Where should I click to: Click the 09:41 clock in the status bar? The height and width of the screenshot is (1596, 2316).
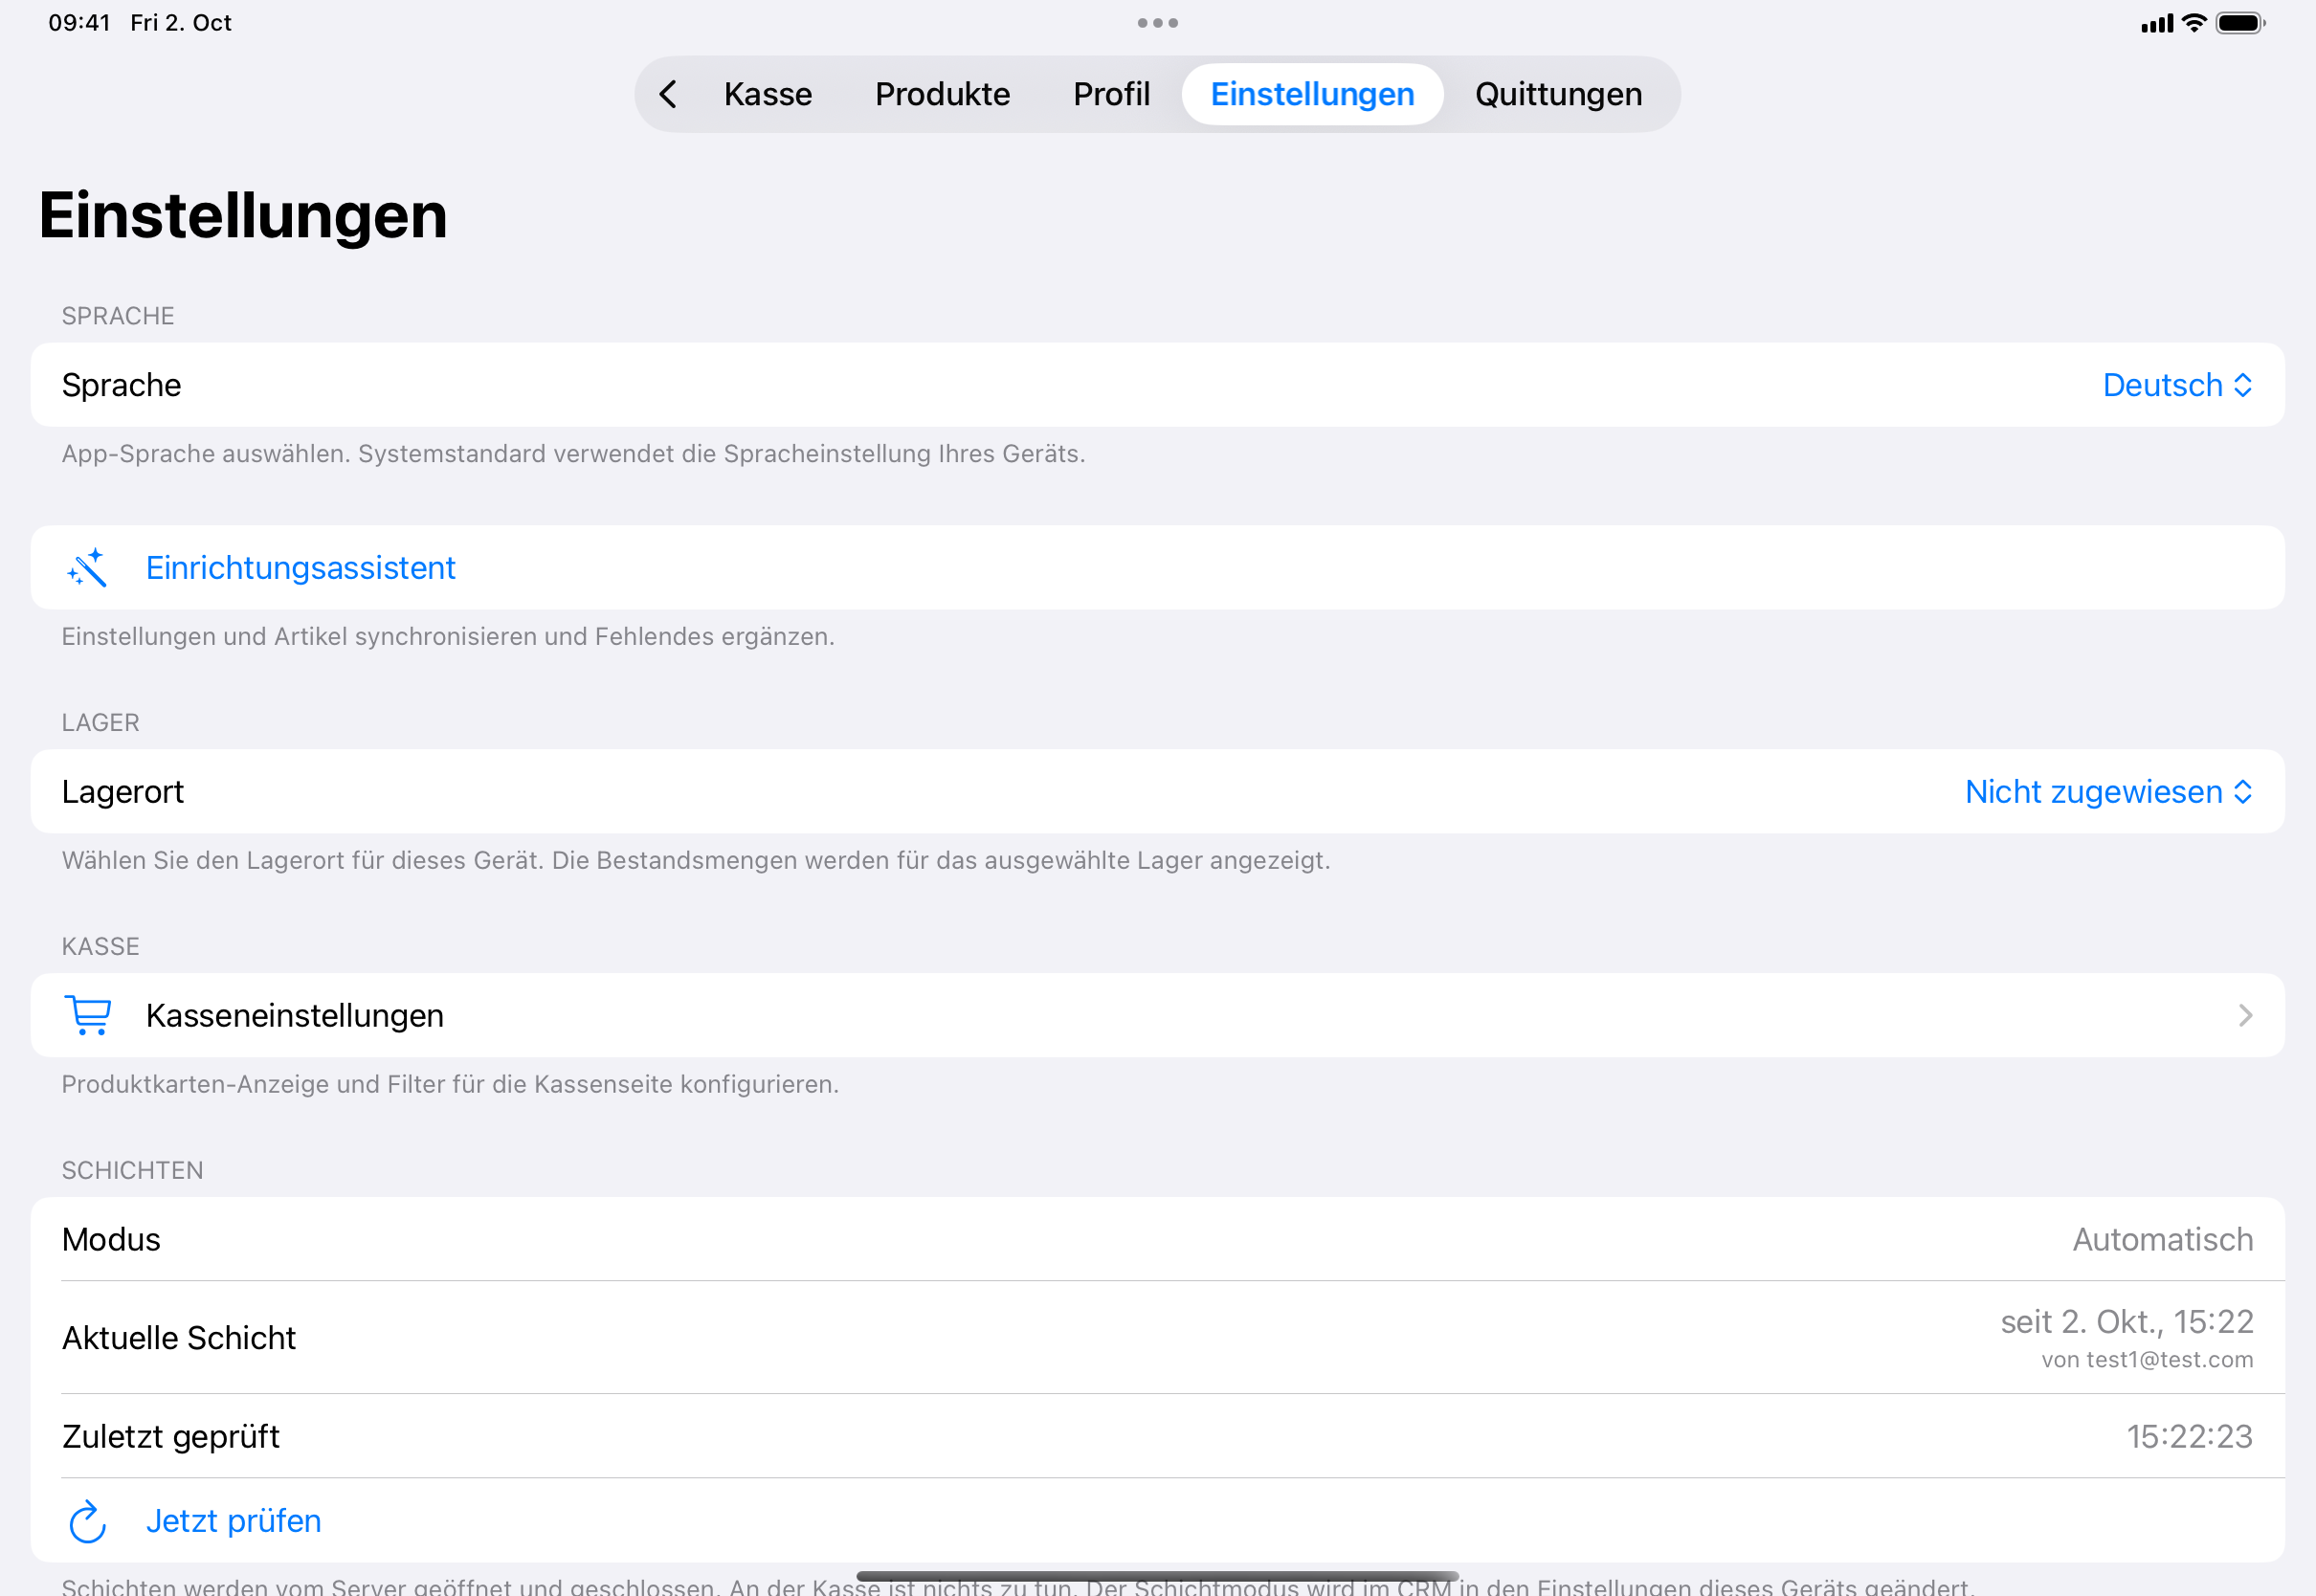click(79, 23)
